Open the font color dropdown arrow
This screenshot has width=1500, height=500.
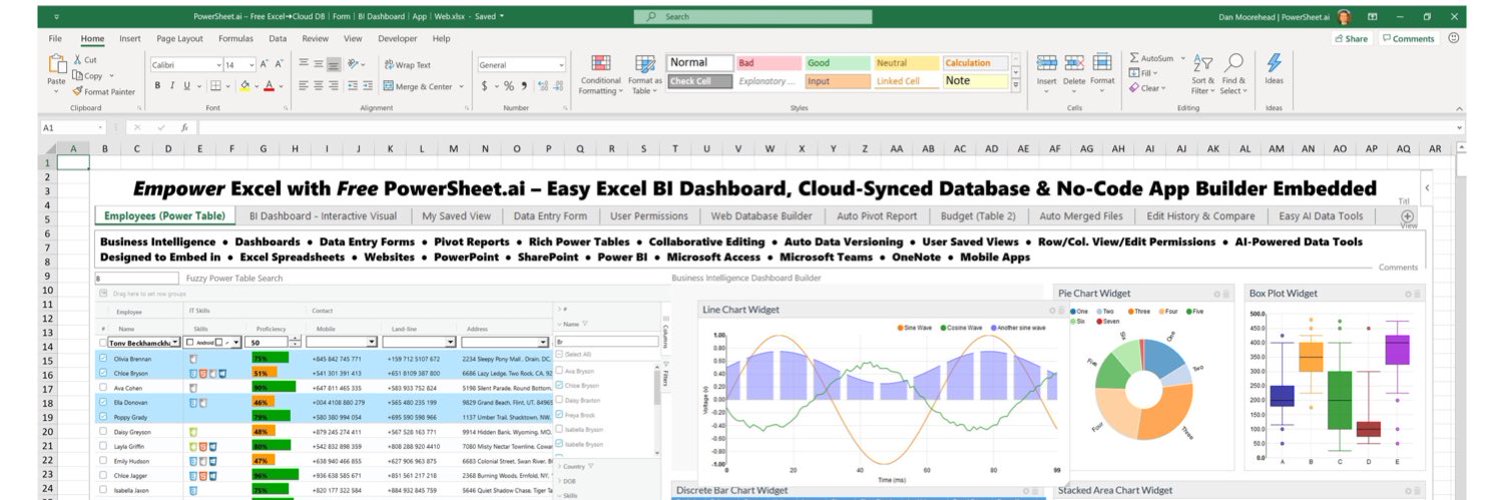[x=280, y=87]
